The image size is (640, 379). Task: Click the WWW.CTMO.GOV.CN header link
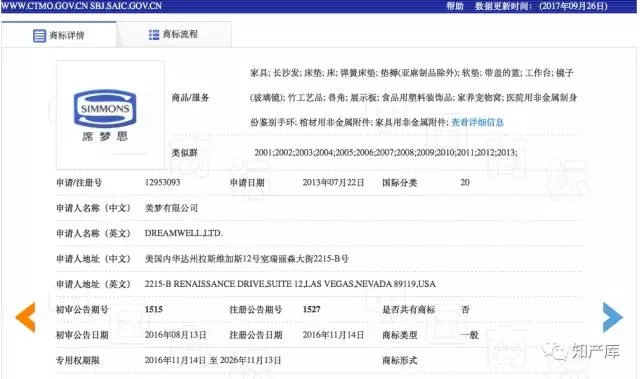(x=44, y=6)
